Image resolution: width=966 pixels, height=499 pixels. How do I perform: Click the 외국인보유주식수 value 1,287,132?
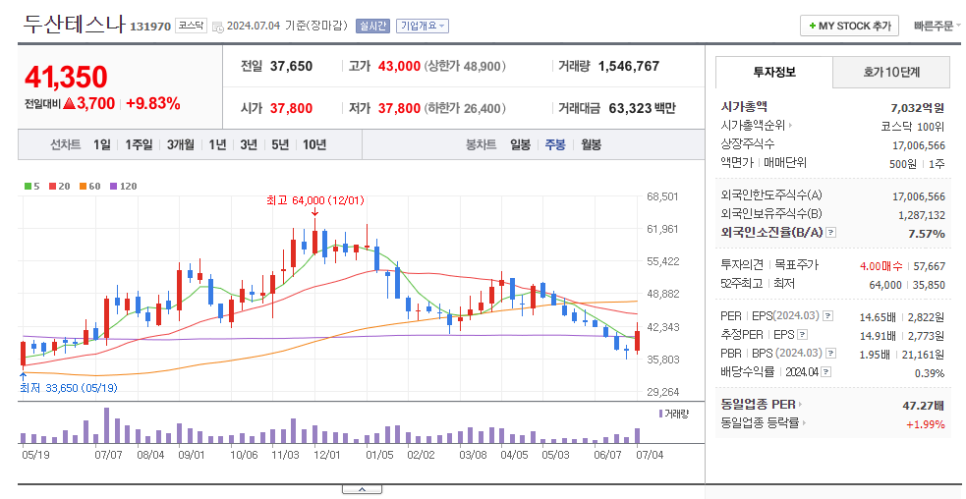(x=922, y=215)
